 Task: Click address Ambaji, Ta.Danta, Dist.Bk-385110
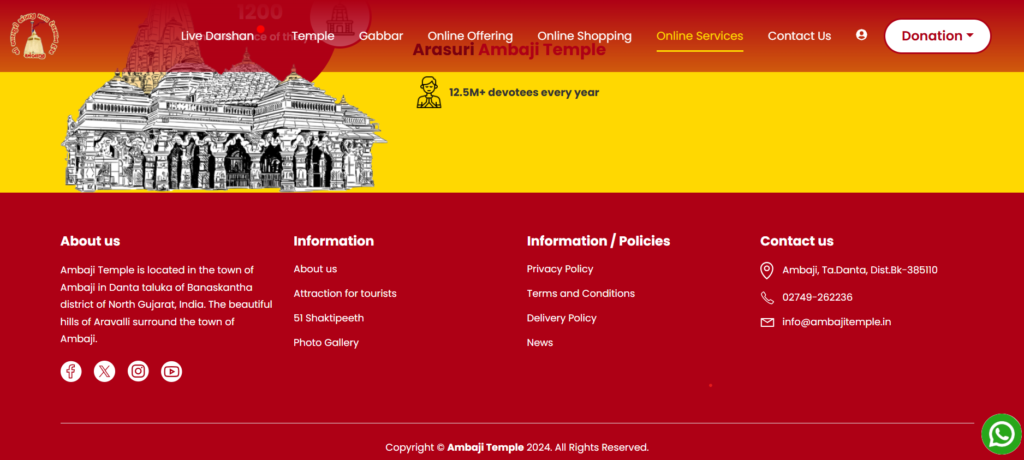click(859, 270)
